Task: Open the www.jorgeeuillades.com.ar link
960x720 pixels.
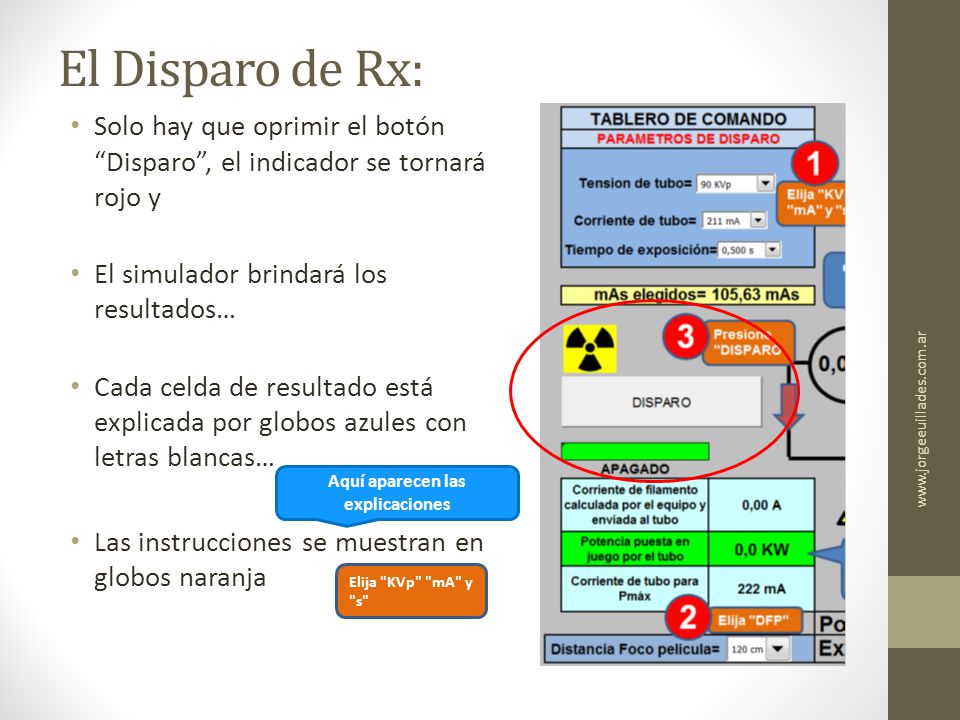Action: 922,419
